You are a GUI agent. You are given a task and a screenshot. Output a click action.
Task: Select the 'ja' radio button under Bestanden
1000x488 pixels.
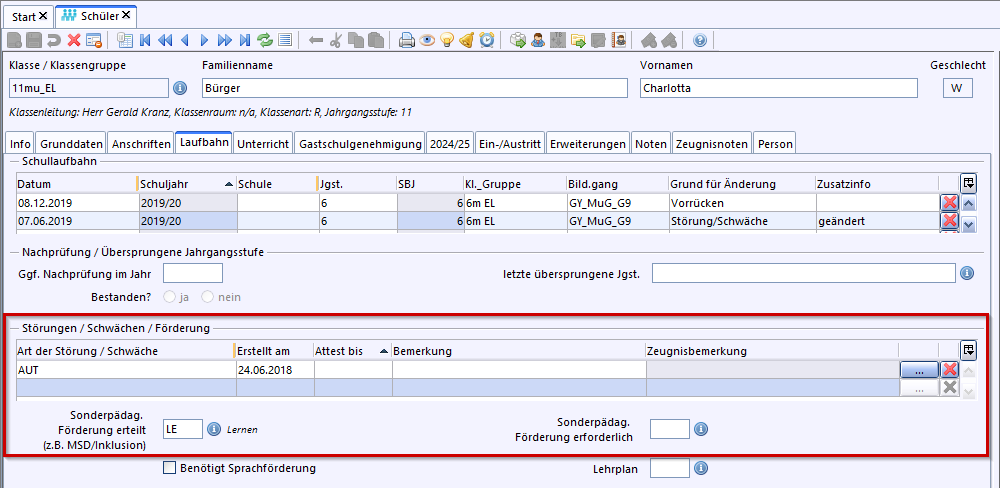[170, 297]
